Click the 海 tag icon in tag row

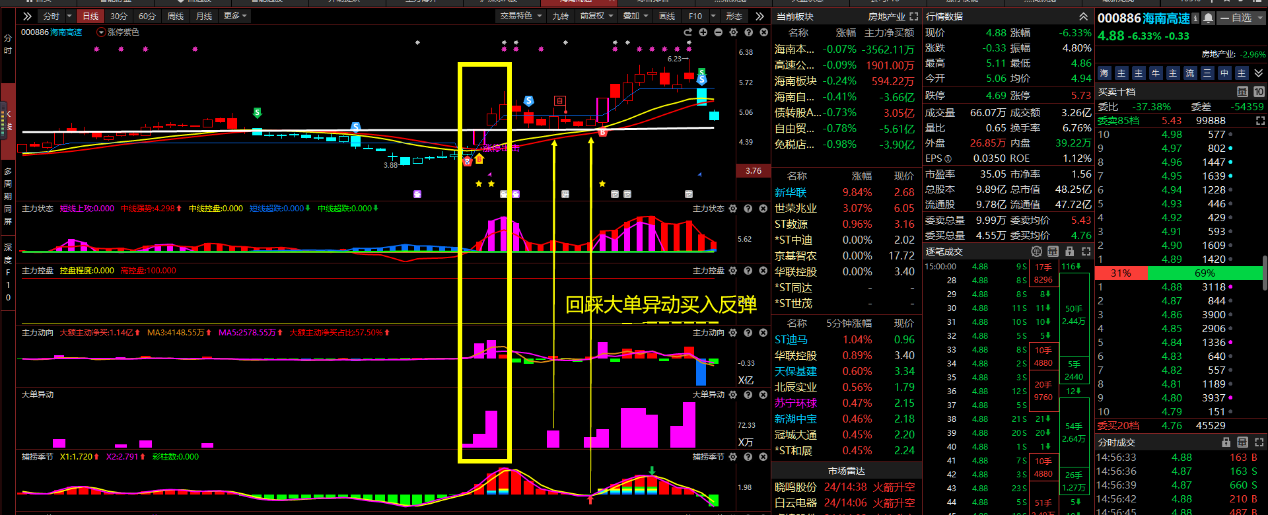click(1104, 73)
